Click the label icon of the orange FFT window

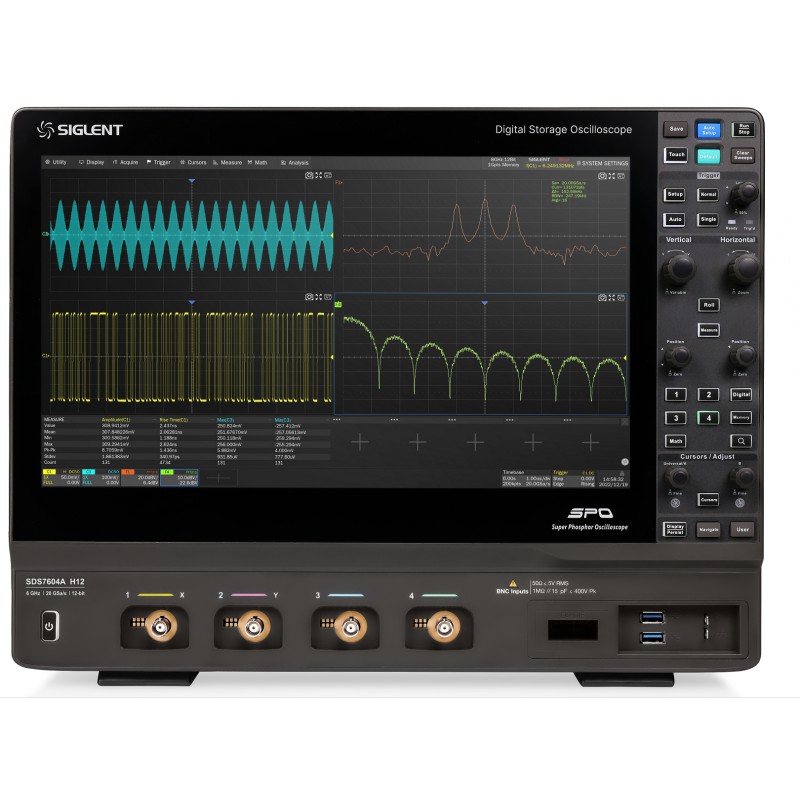621,176
